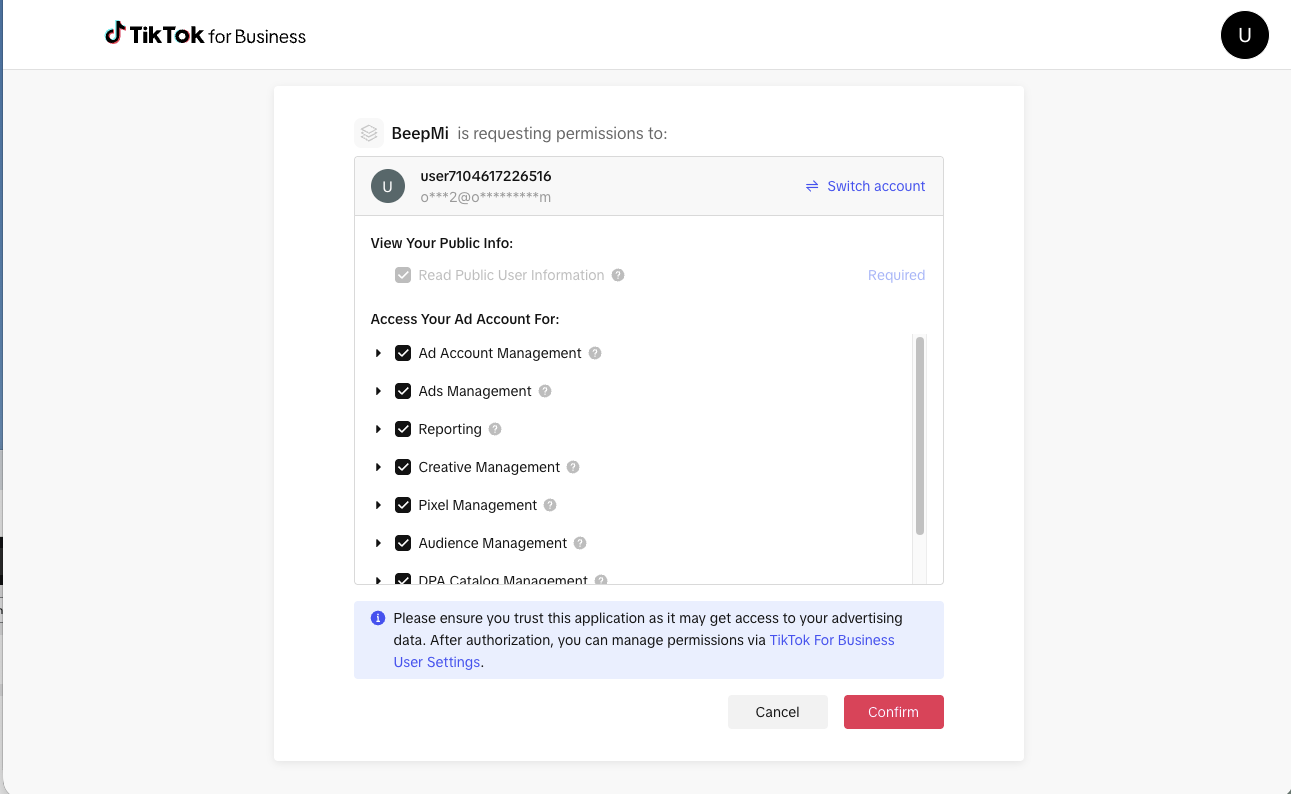Click the BeepMi app name
Image resolution: width=1291 pixels, height=794 pixels.
(x=420, y=133)
